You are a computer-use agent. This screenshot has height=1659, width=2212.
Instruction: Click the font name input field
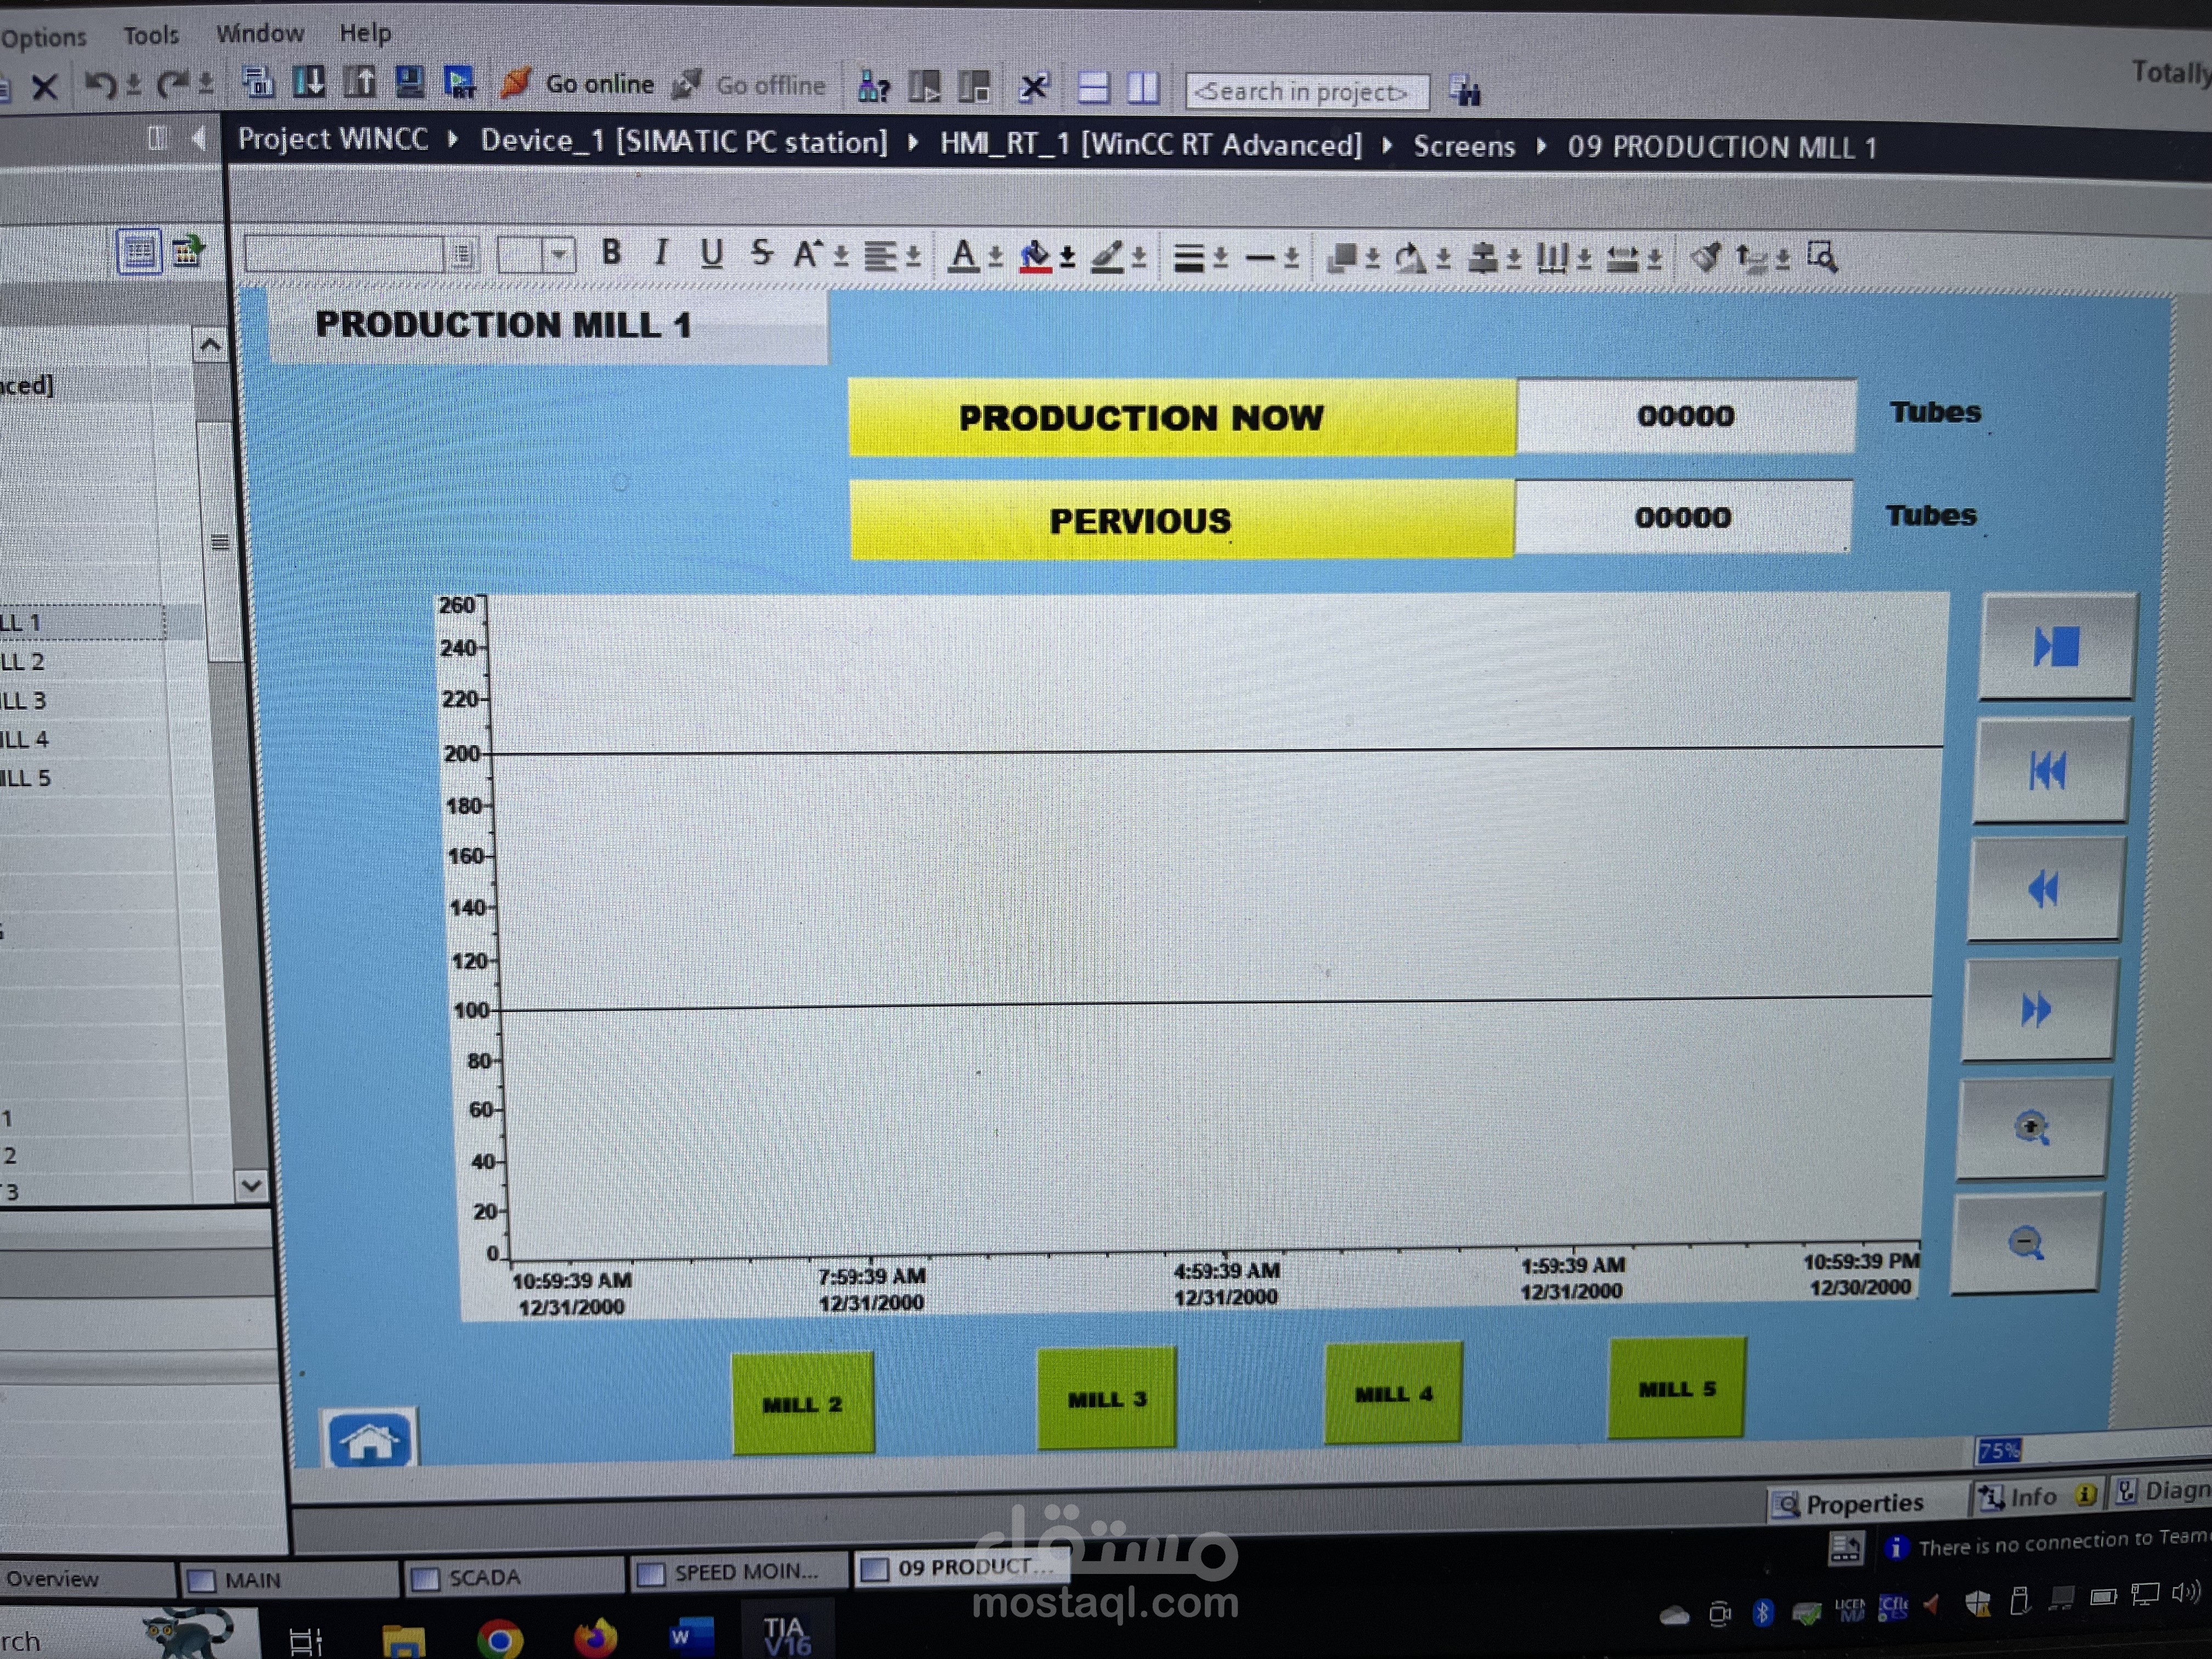point(345,254)
